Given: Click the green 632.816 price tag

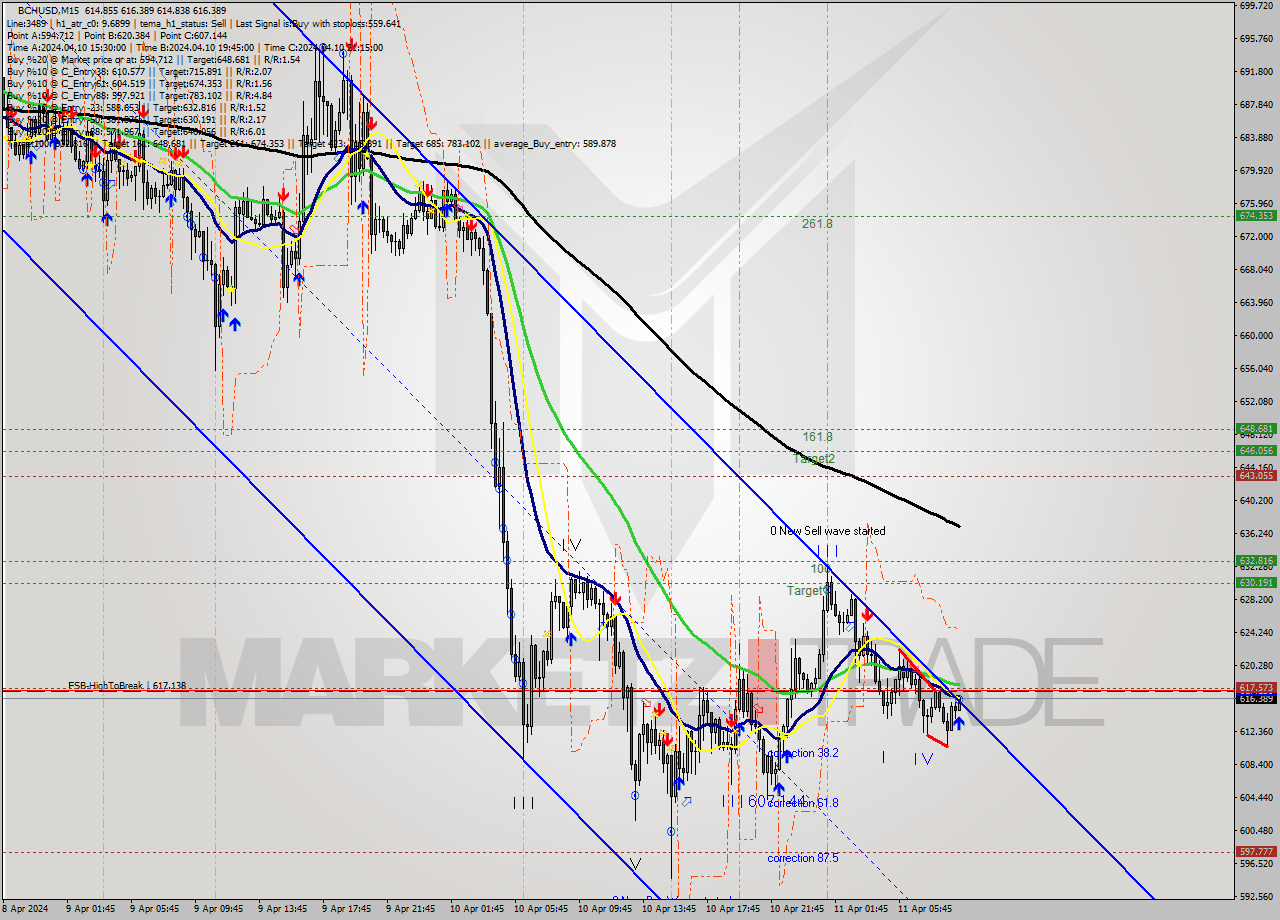Looking at the screenshot, I should 1256,561.
